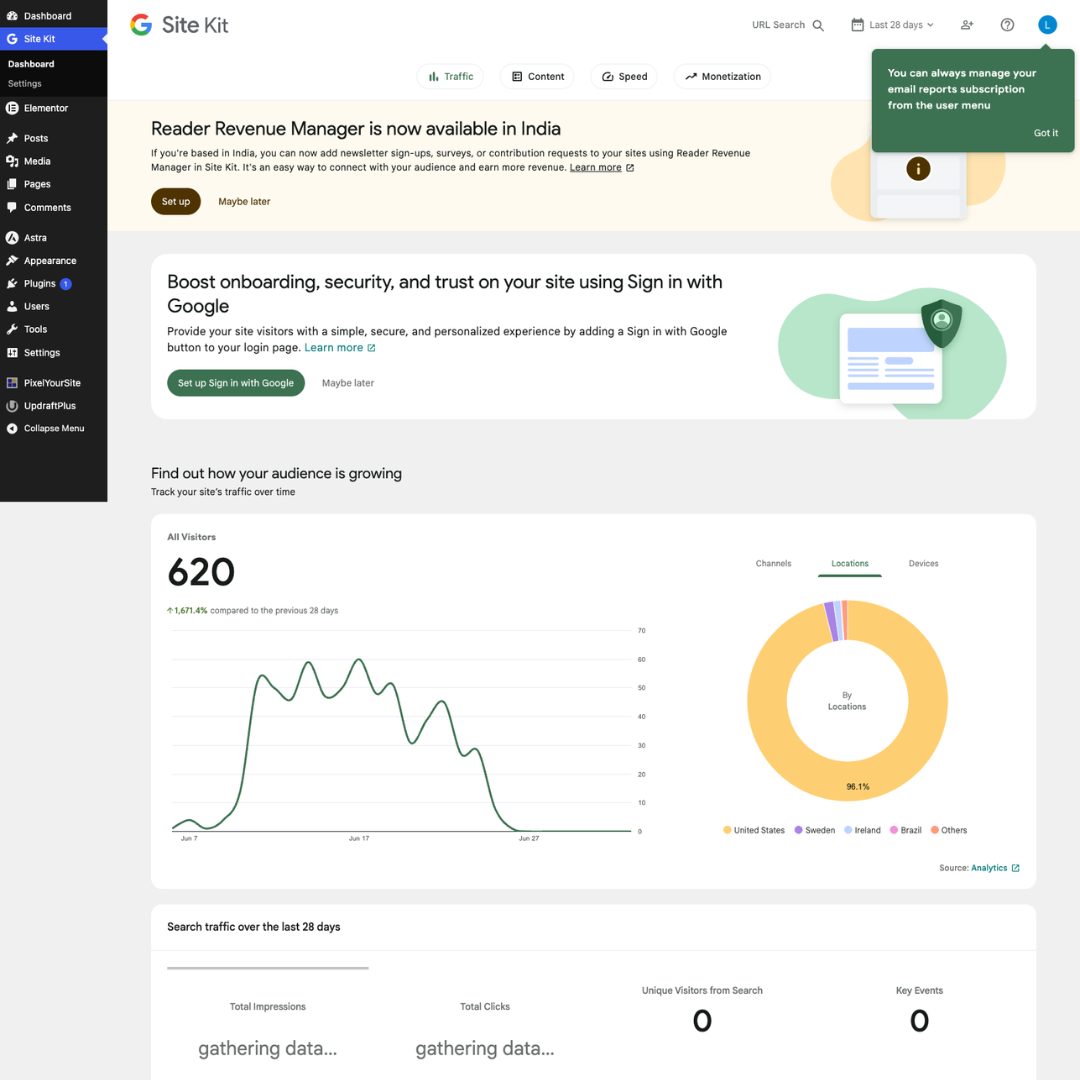1080x1080 pixels.
Task: Open user menu avatar L
Action: click(1047, 25)
